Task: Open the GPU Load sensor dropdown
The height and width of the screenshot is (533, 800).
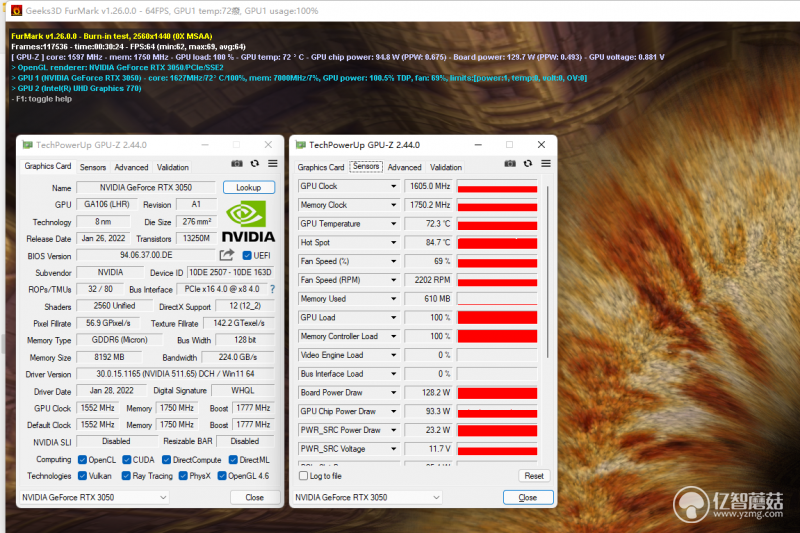Action: tap(393, 317)
